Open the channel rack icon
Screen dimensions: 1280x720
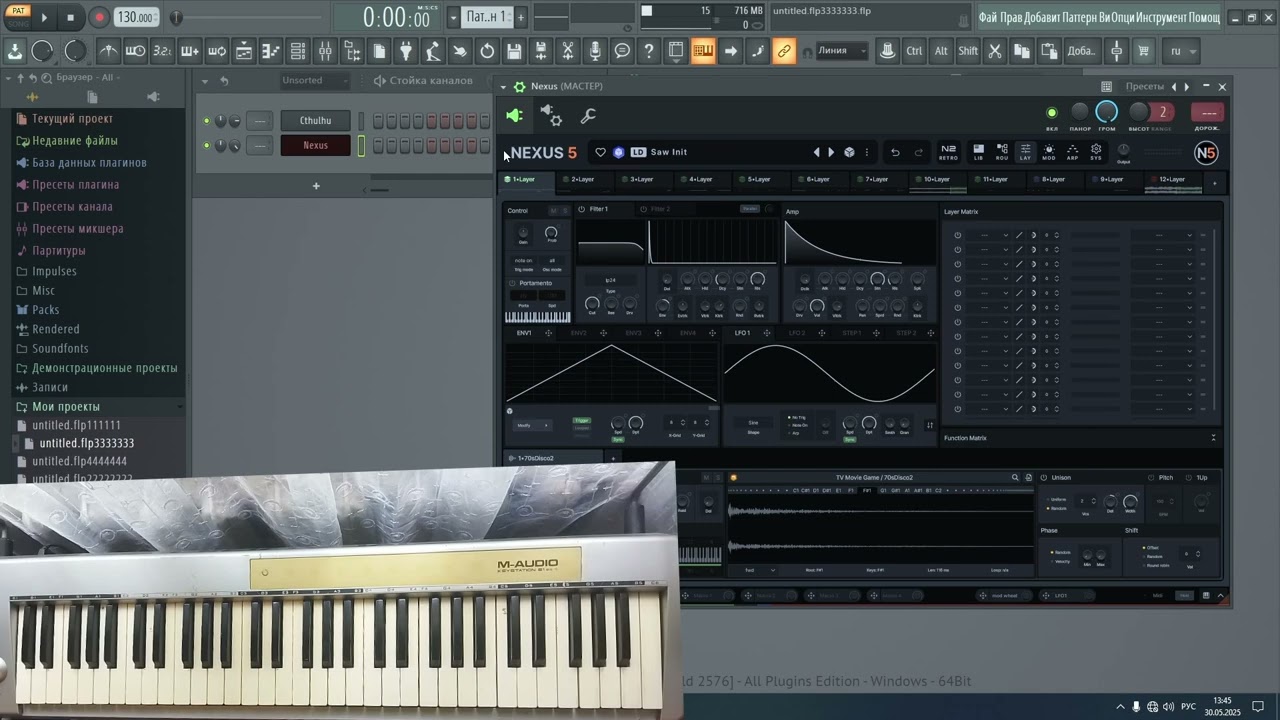pos(298,51)
